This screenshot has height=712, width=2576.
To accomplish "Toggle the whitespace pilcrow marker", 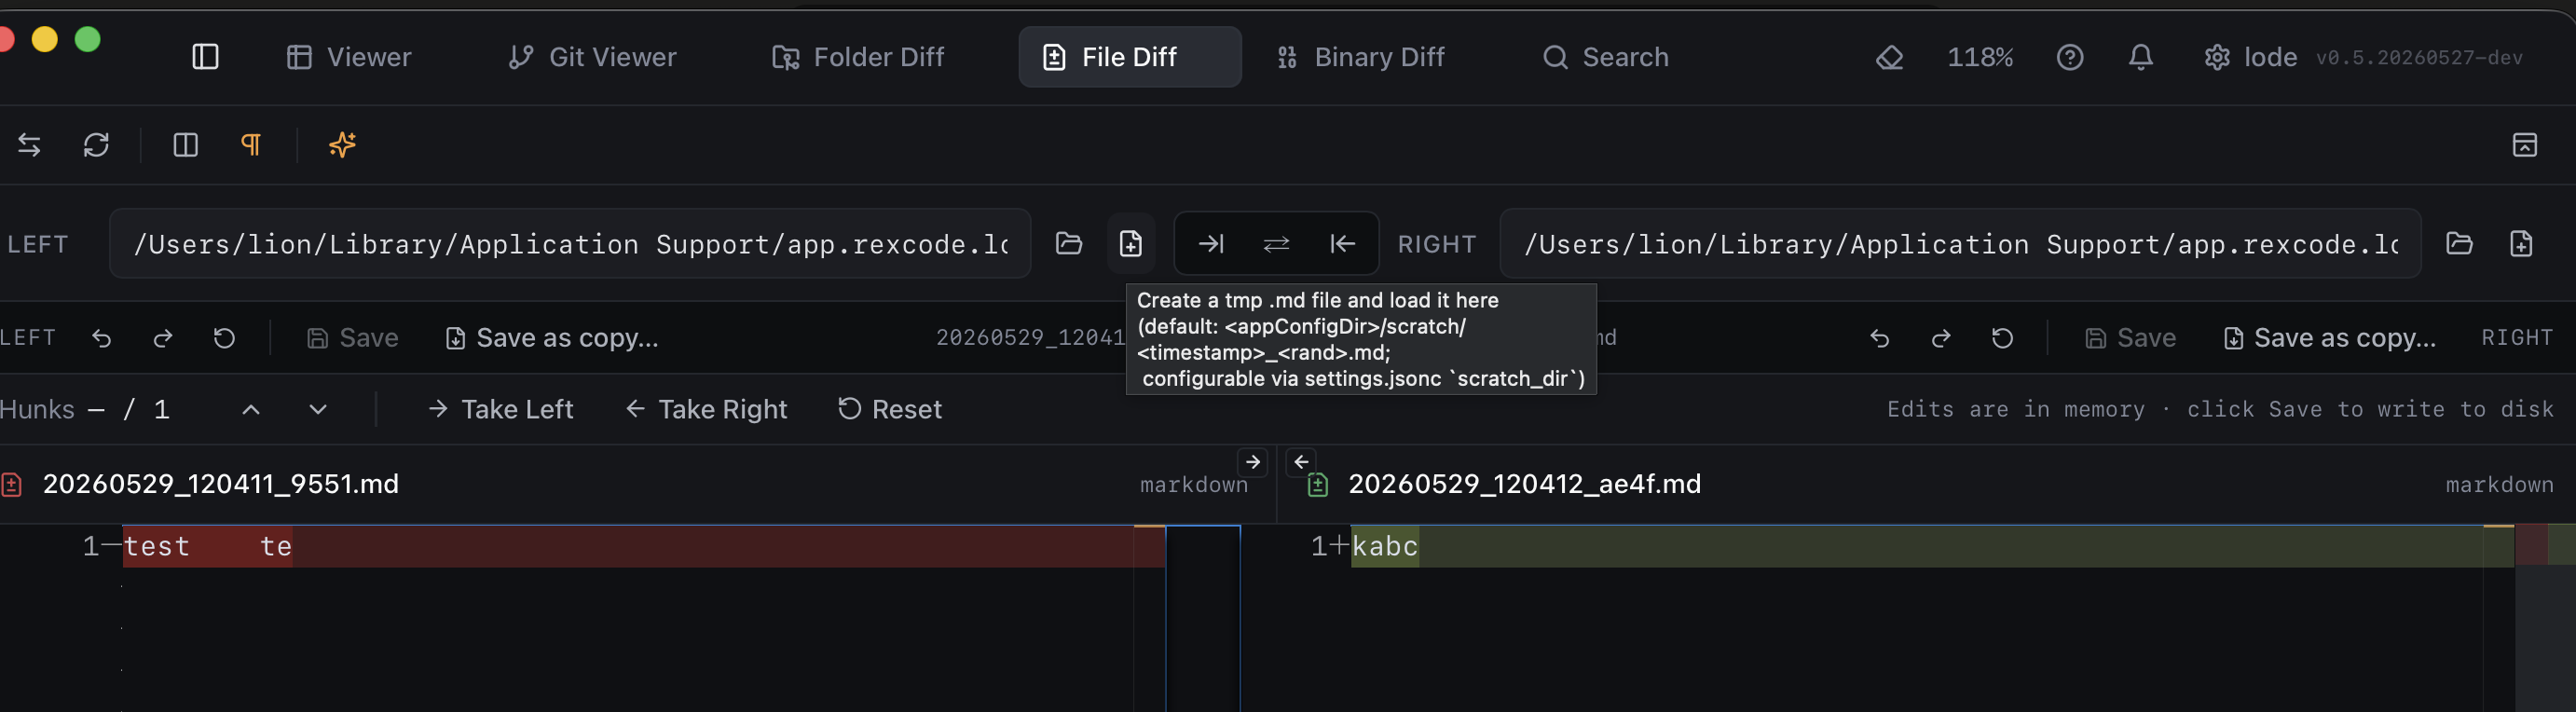I will click(x=251, y=145).
